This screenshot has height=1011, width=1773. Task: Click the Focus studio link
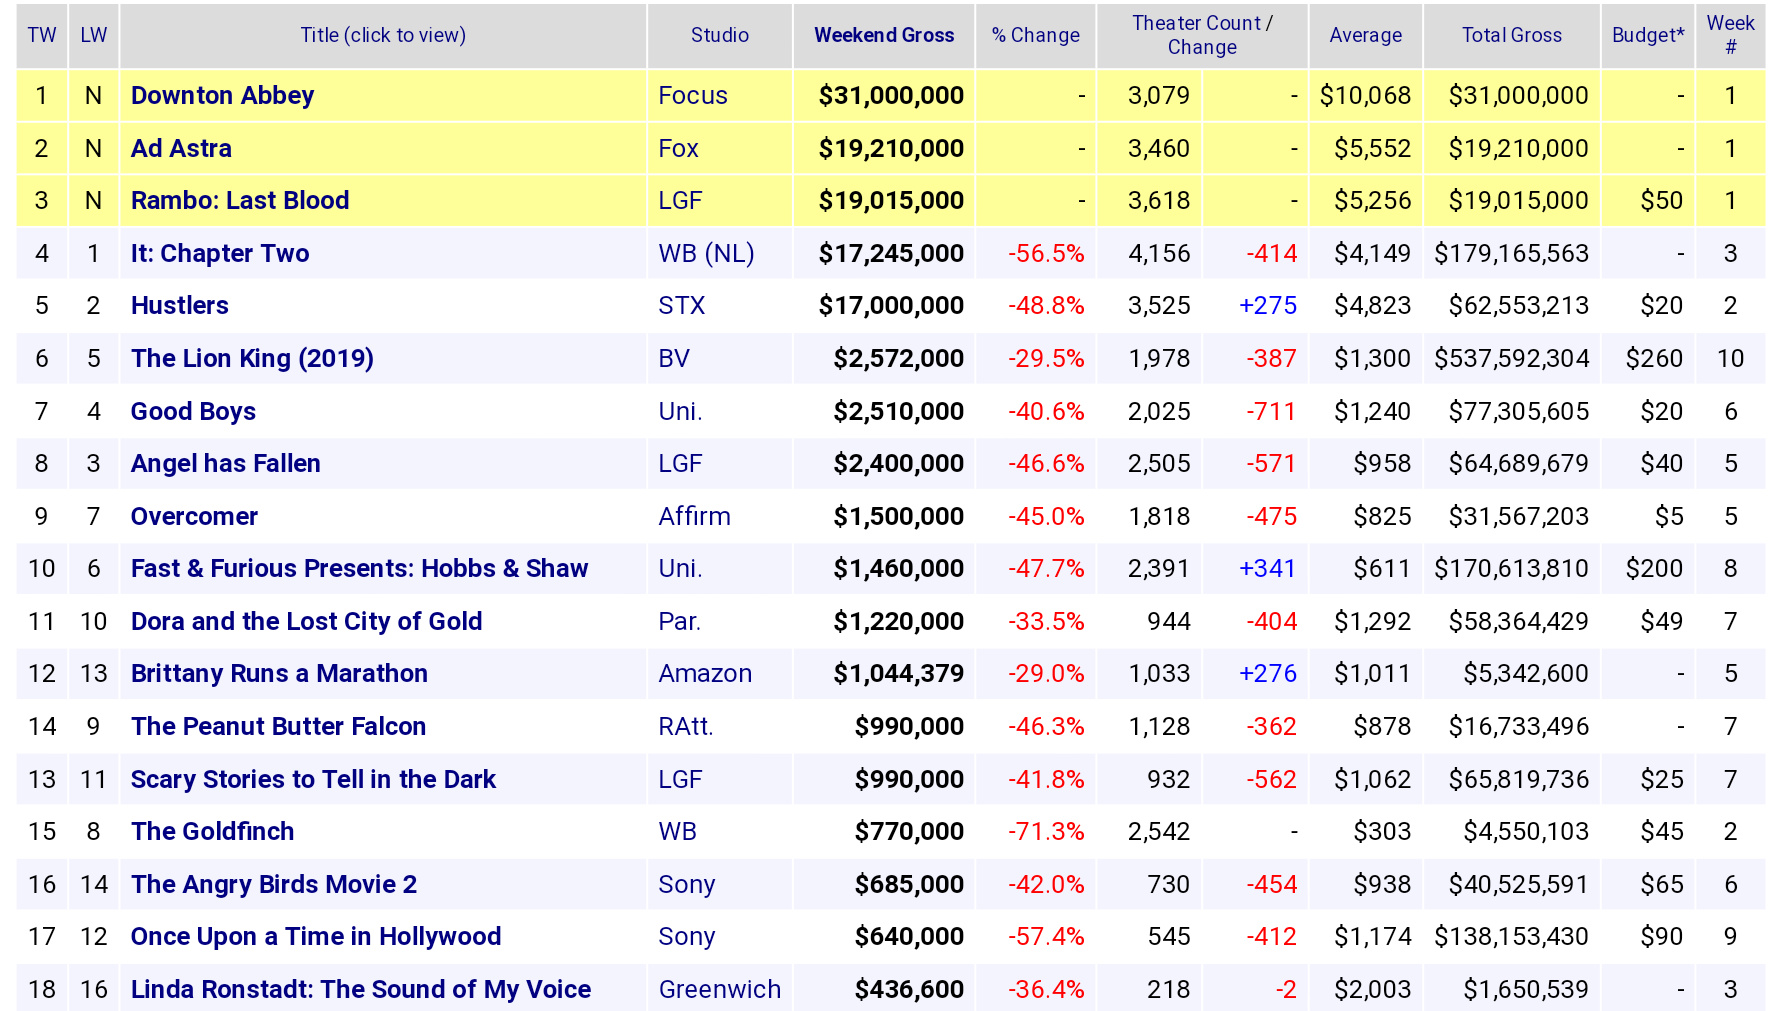(x=693, y=96)
